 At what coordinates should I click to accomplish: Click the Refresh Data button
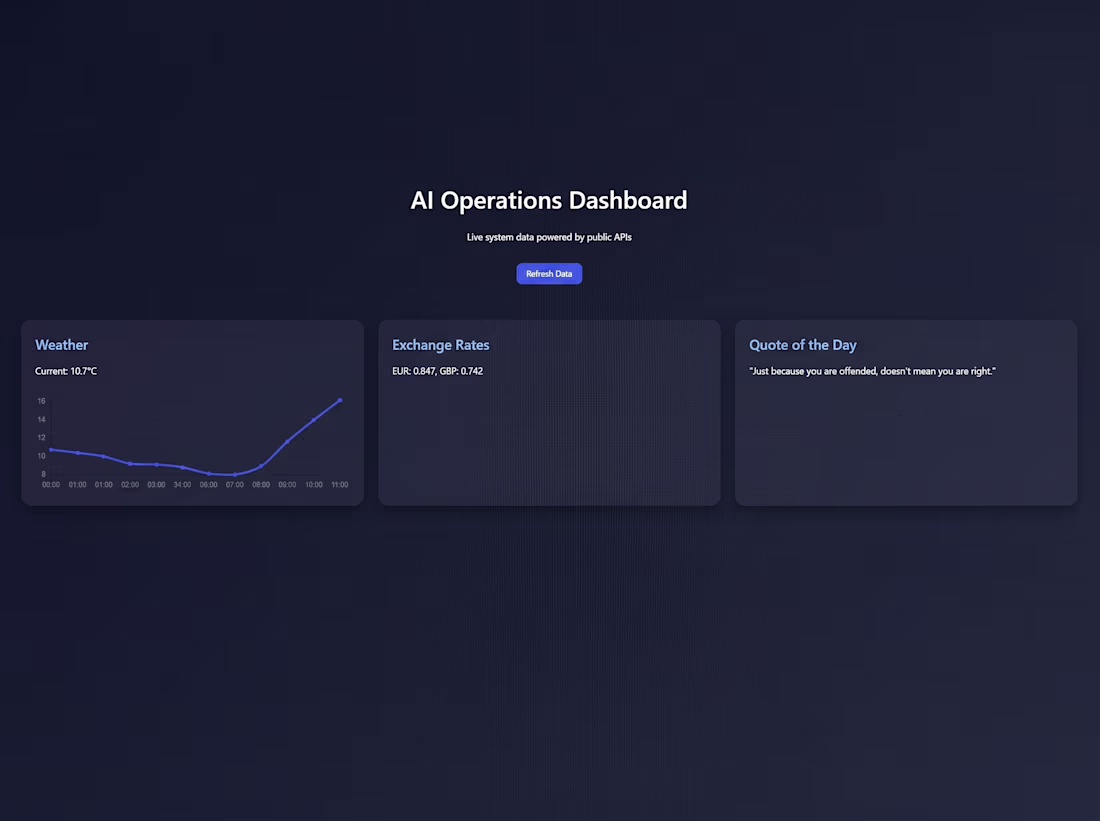pos(549,274)
